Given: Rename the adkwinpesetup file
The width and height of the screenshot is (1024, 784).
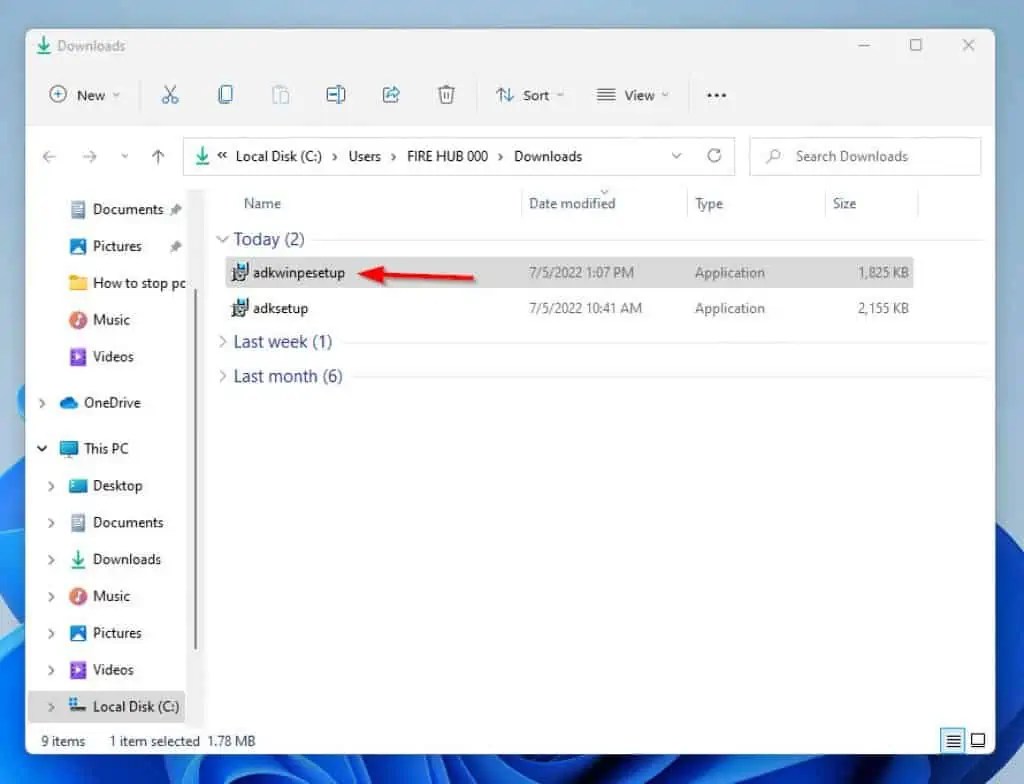Looking at the screenshot, I should click(336, 95).
